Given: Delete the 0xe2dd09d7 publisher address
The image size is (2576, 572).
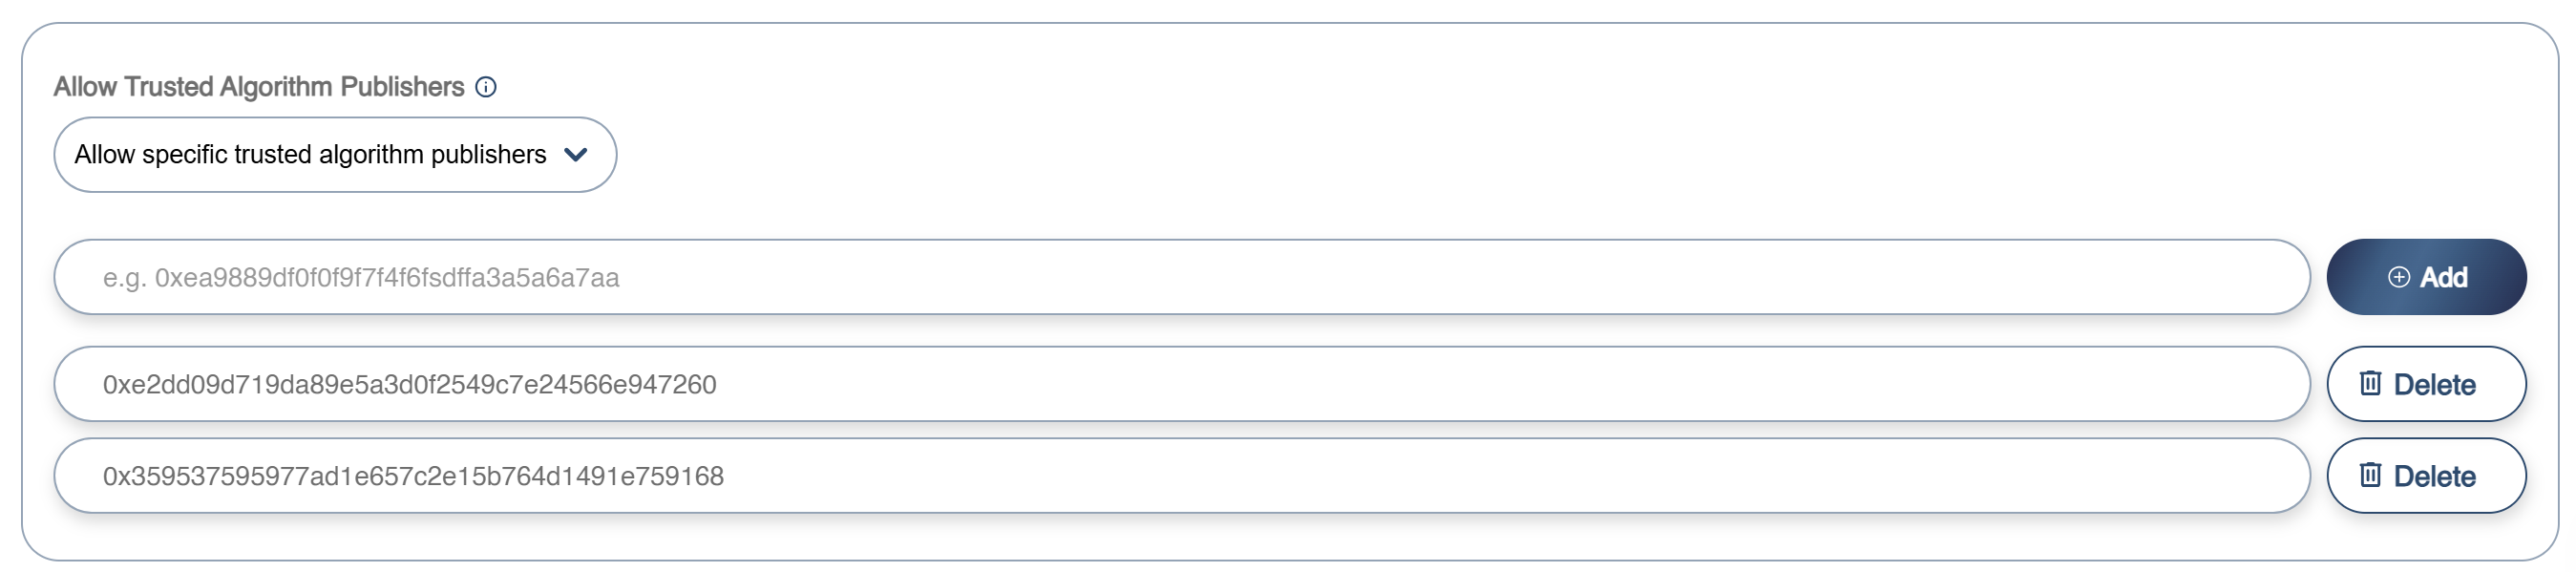Looking at the screenshot, I should (2425, 385).
